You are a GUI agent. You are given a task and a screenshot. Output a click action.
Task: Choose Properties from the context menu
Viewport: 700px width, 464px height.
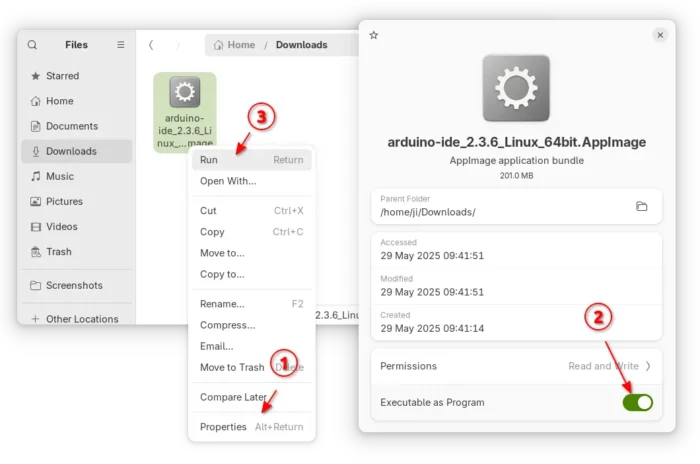pyautogui.click(x=252, y=427)
